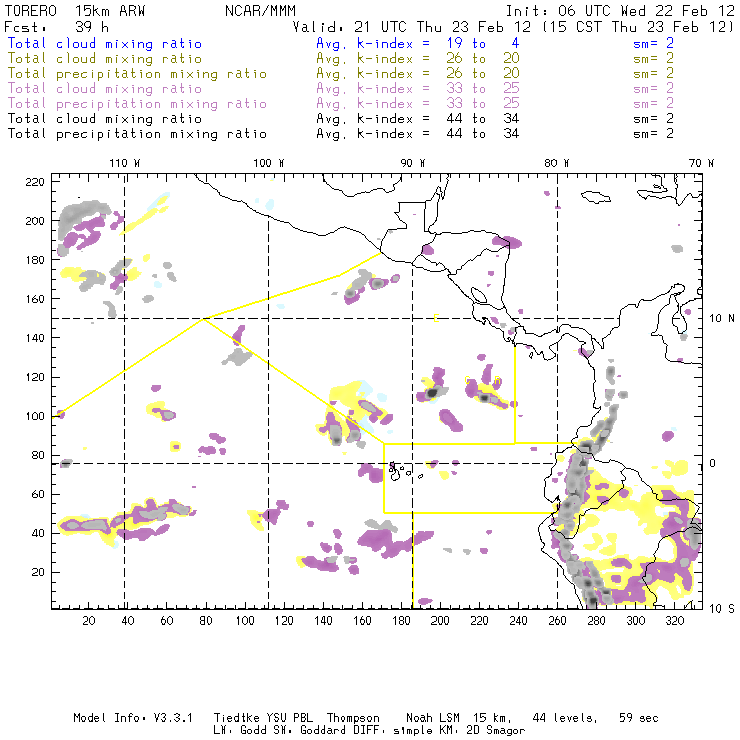Click the '40' value on the horizontal axis
The width and height of the screenshot is (740, 740).
pos(128,621)
